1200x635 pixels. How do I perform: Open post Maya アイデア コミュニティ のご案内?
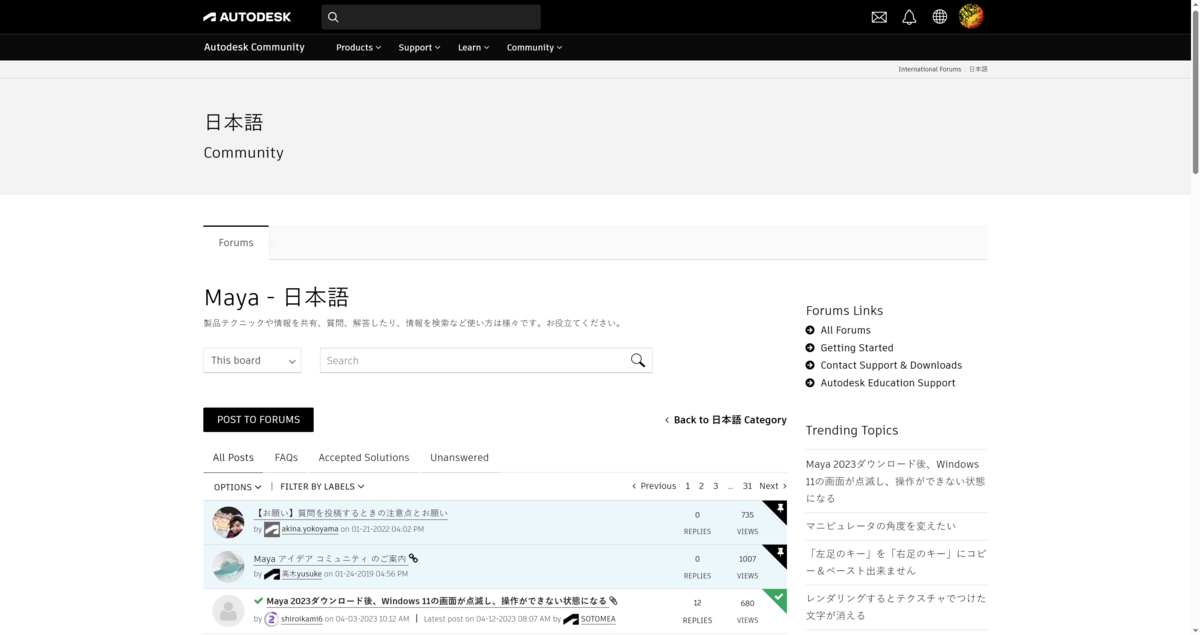tap(330, 559)
